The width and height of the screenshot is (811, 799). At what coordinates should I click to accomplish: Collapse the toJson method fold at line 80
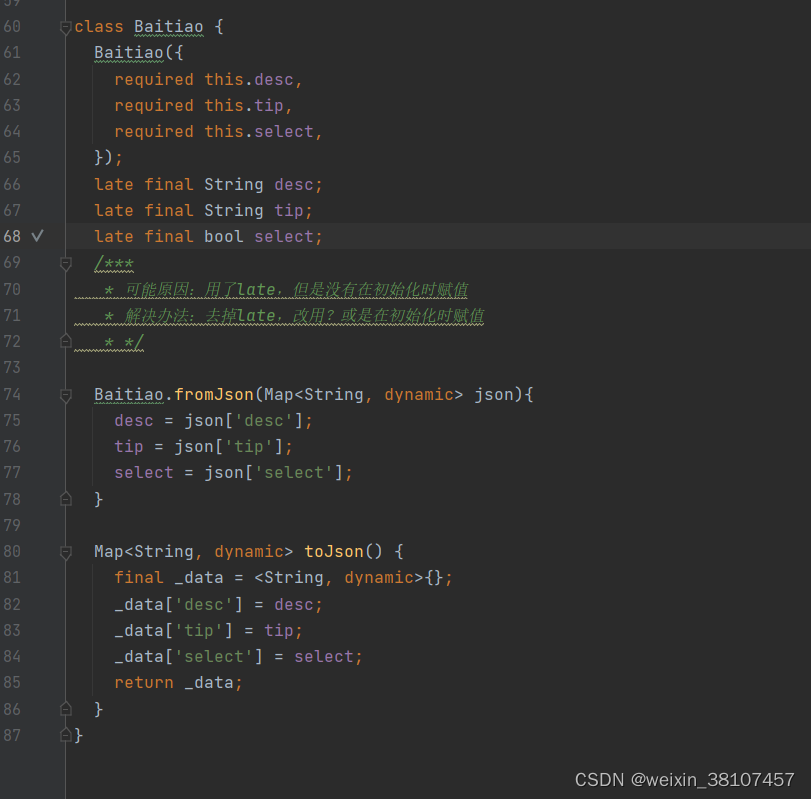pyautogui.click(x=66, y=553)
